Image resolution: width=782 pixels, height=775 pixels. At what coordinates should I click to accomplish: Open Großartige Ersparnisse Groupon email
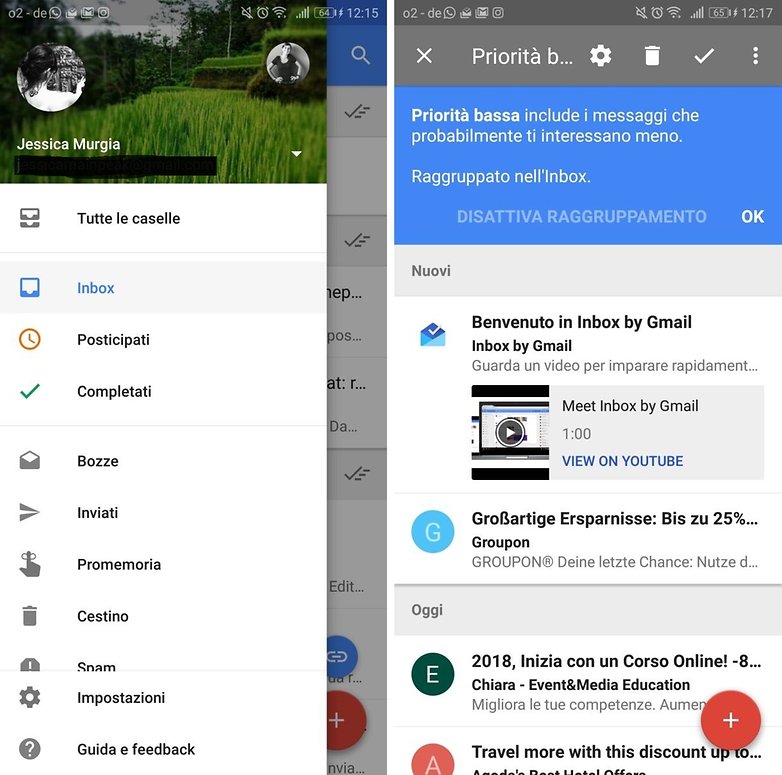(x=588, y=539)
